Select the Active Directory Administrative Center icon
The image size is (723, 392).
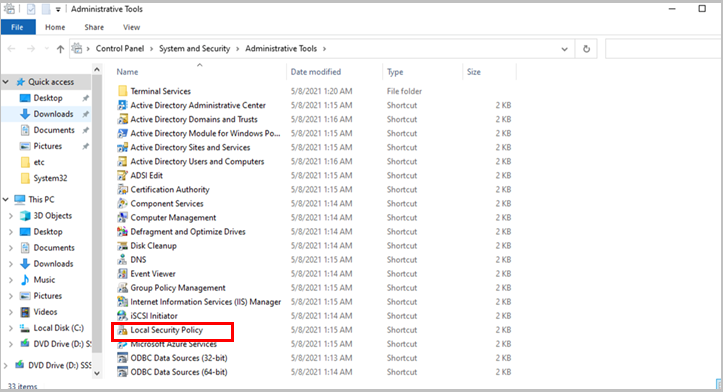[x=122, y=105]
